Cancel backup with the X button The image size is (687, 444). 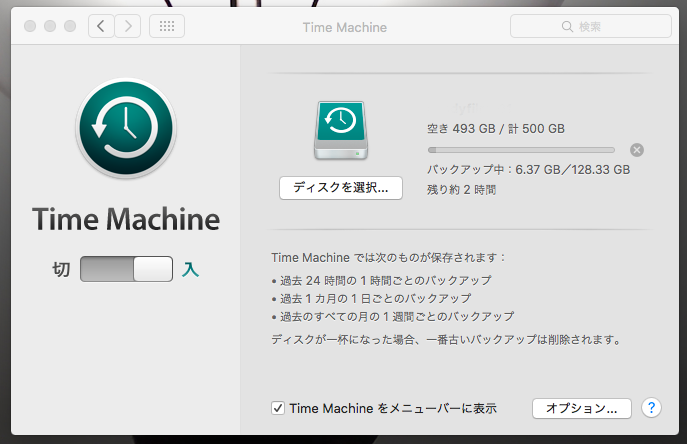coord(637,150)
